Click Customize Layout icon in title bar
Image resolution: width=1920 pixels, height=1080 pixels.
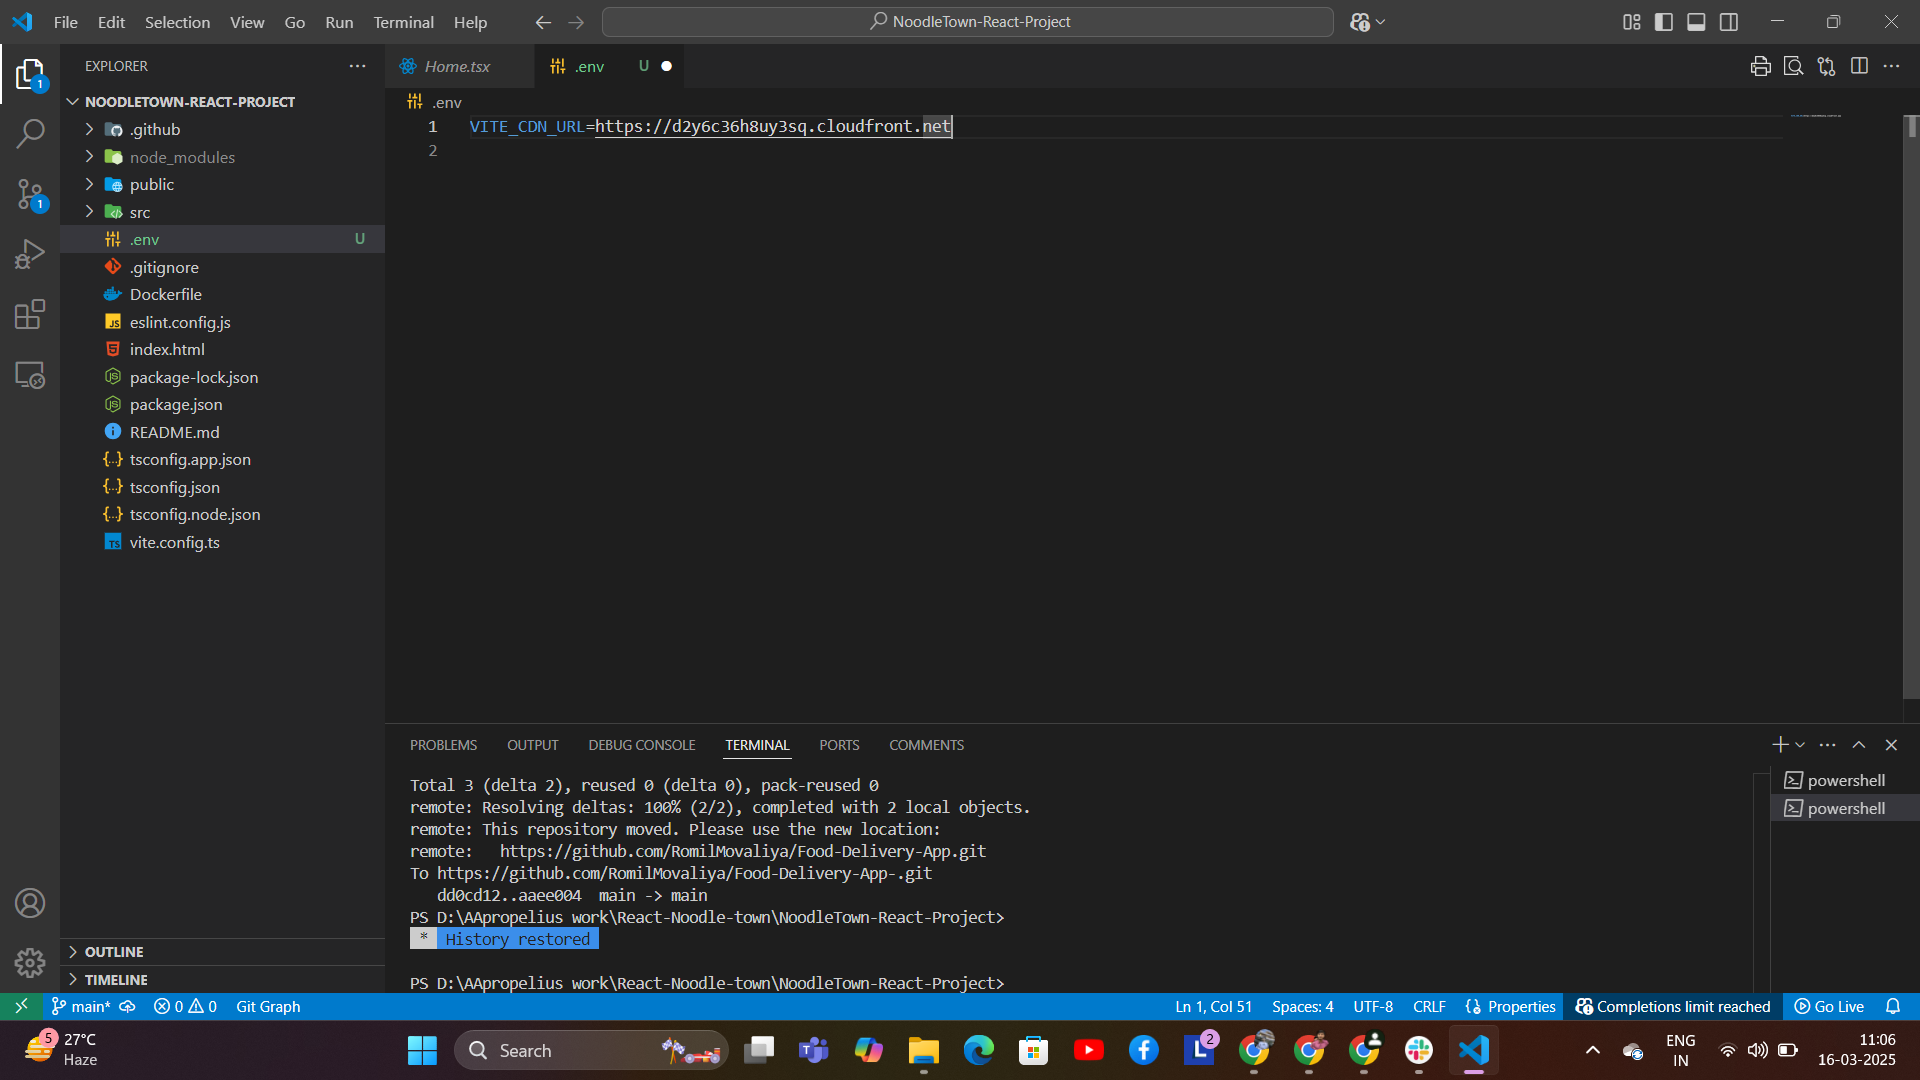pos(1631,22)
